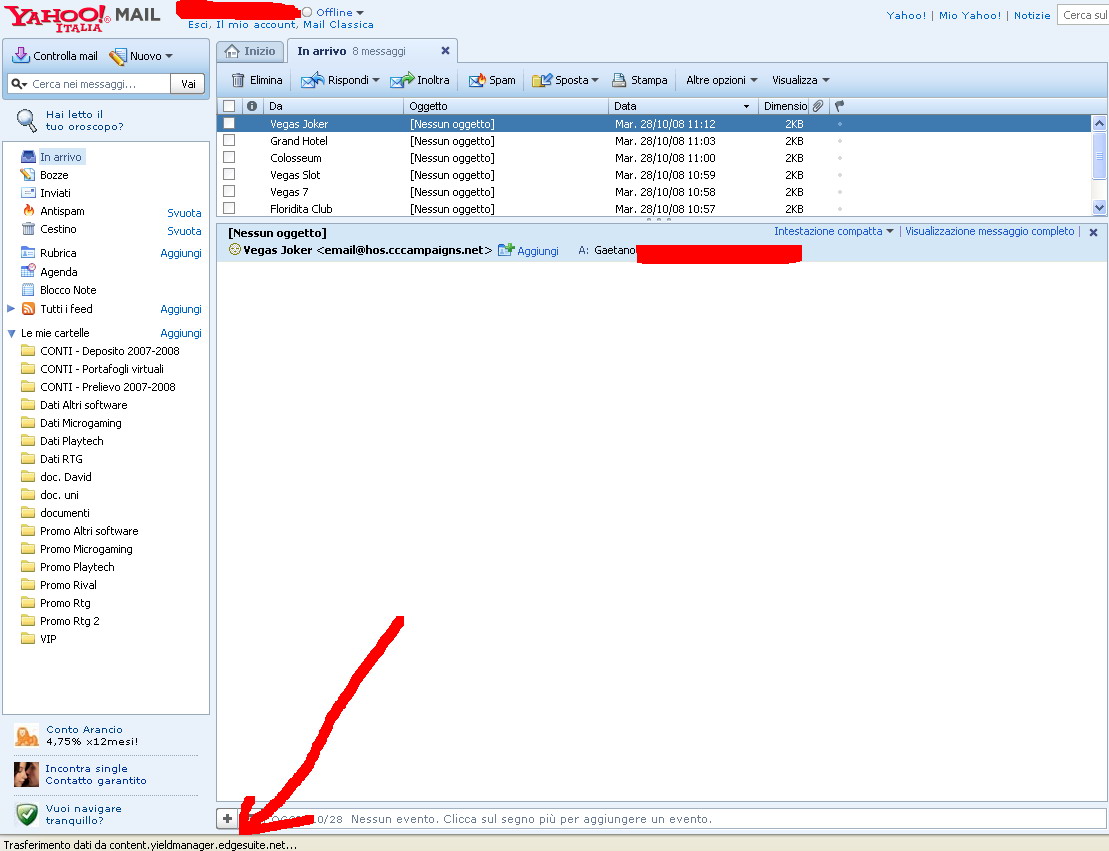The height and width of the screenshot is (851, 1109).
Task: Collapse the Le mie cartelle section
Action: click(11, 333)
